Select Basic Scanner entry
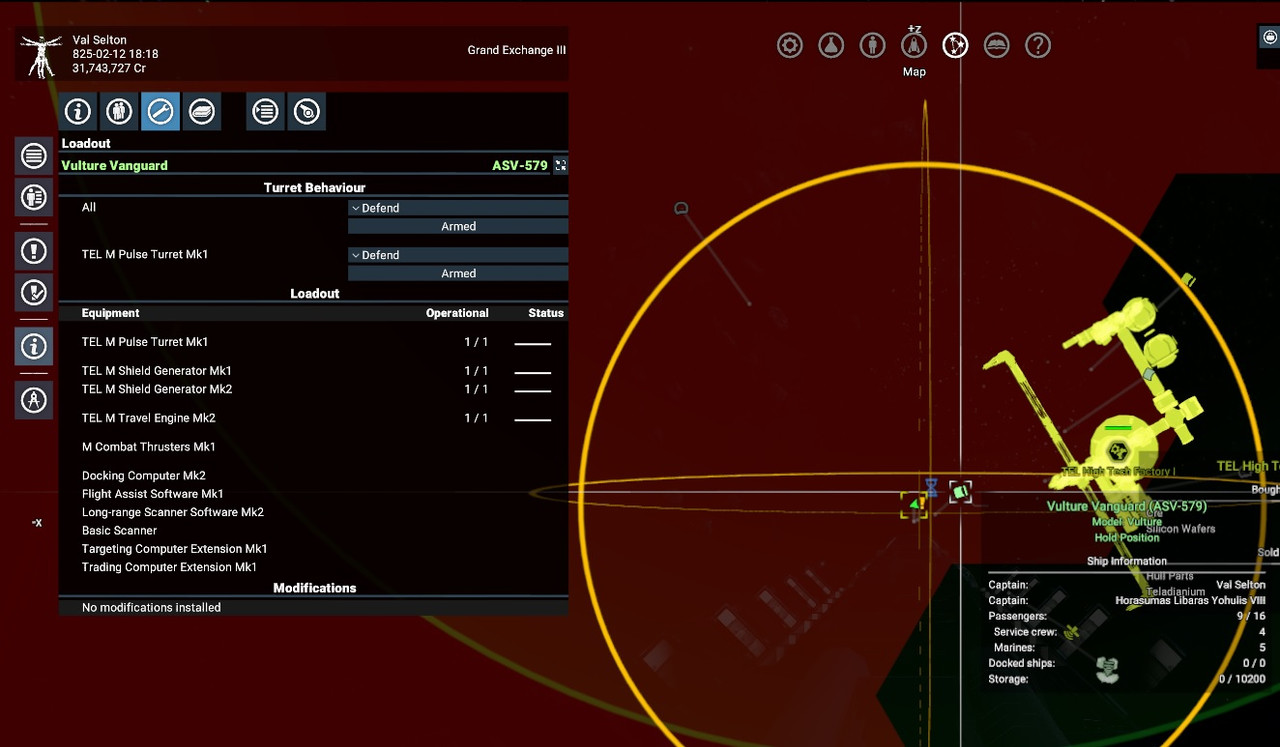Viewport: 1280px width, 747px height. [x=313, y=531]
